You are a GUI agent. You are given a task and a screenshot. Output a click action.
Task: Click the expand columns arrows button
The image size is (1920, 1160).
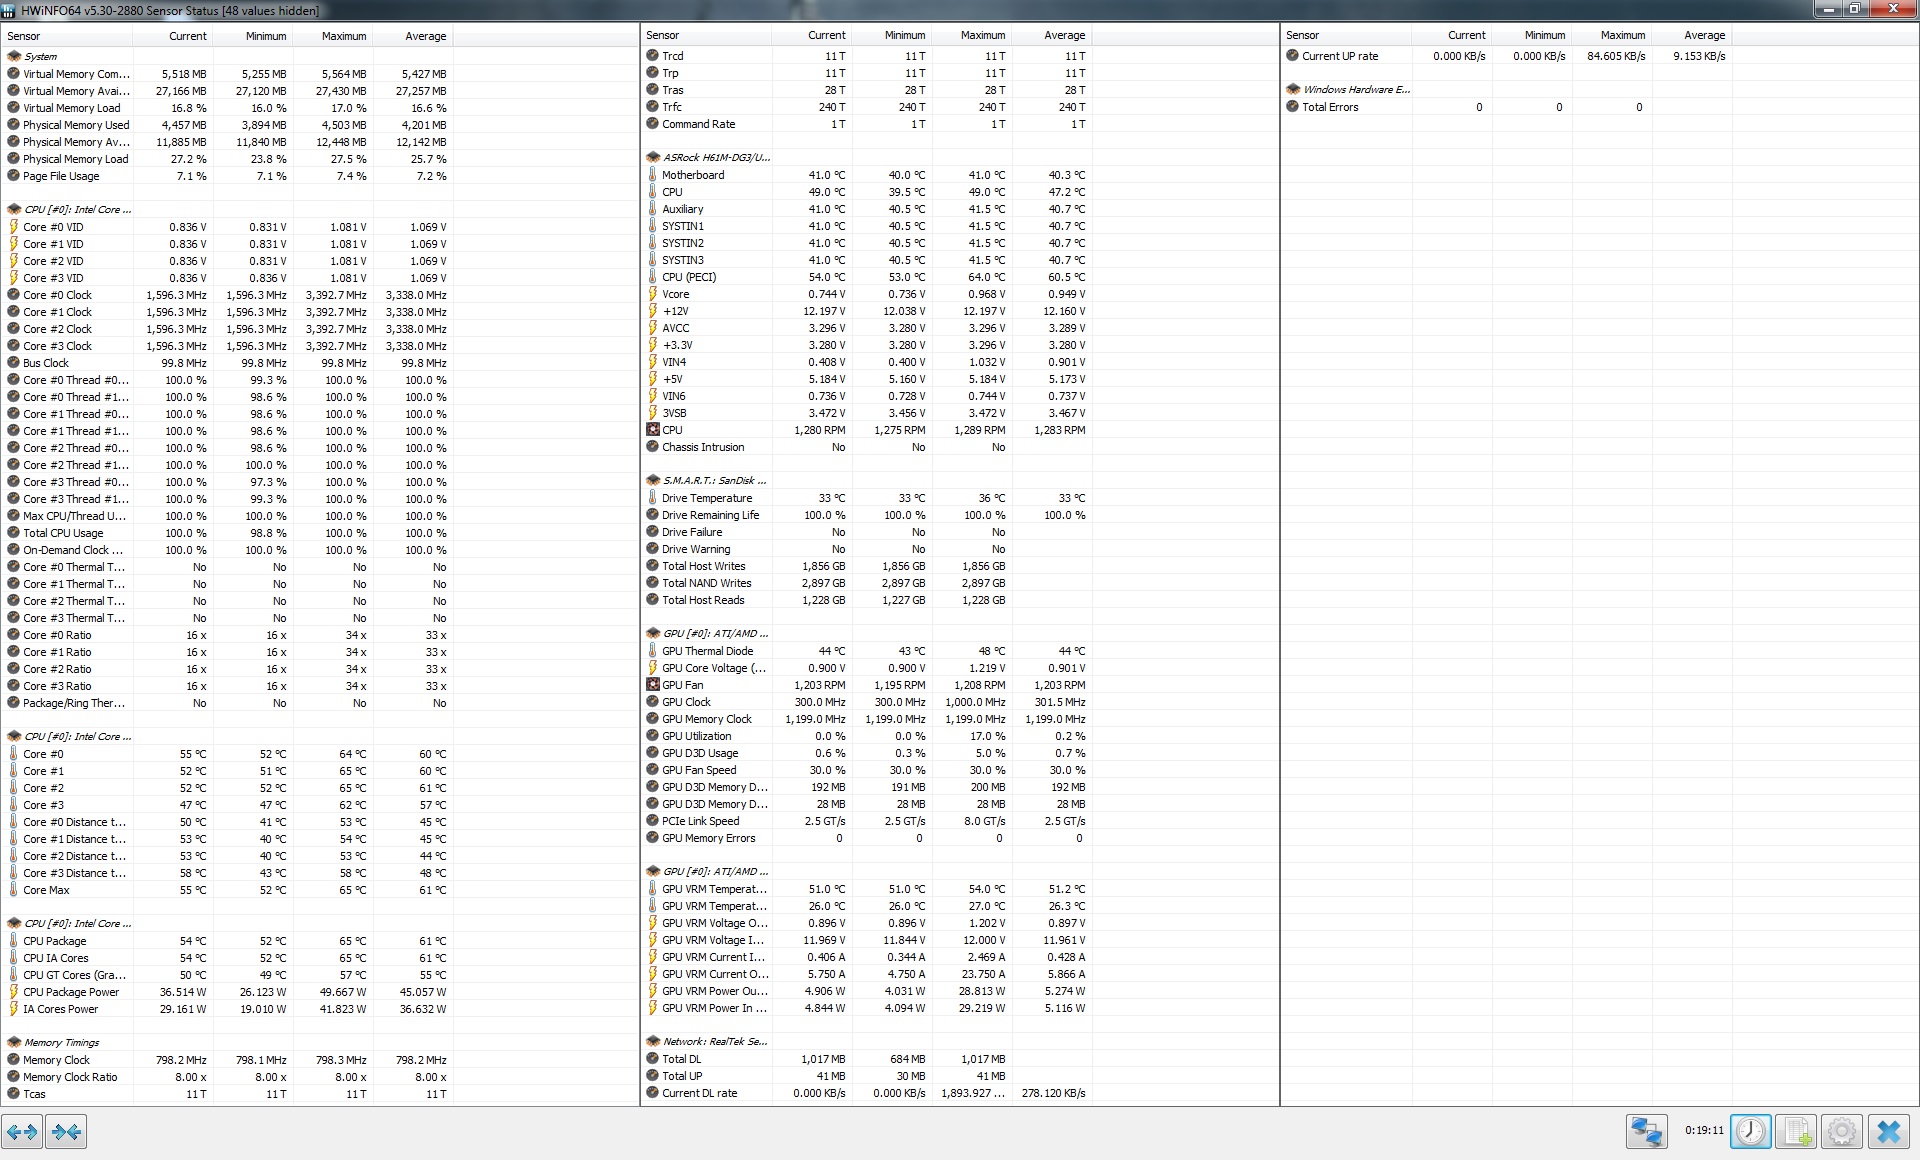tap(22, 1132)
